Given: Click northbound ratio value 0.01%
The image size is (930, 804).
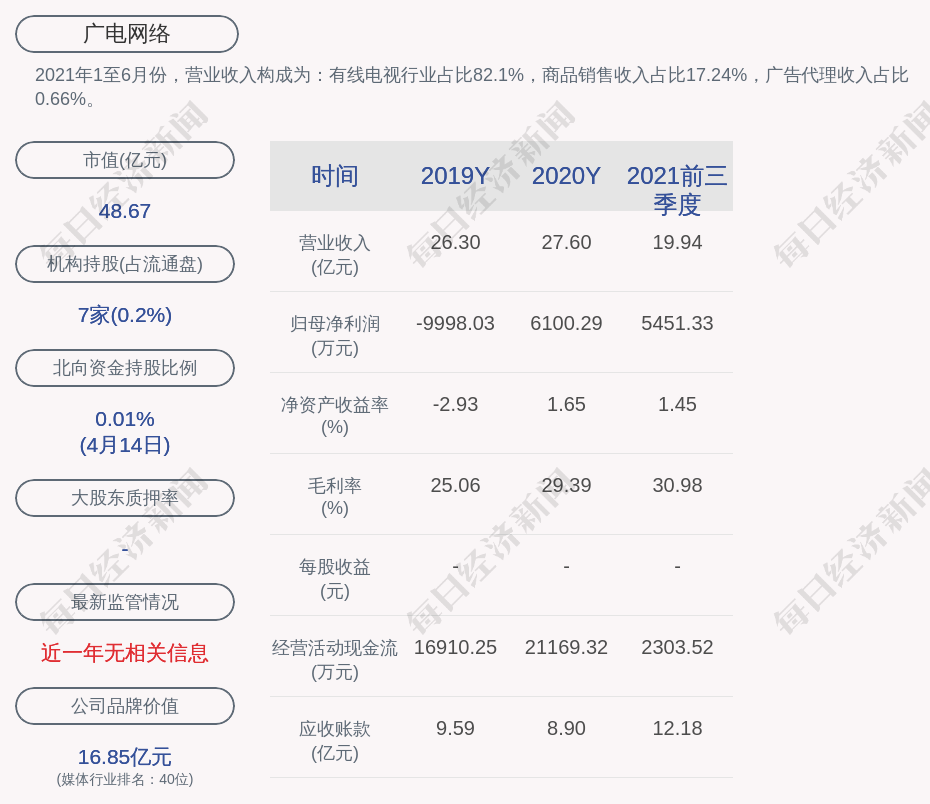Looking at the screenshot, I should (x=125, y=419).
